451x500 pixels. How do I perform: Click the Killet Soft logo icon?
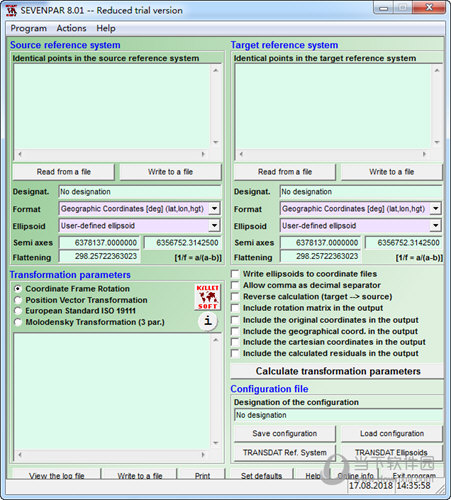click(x=207, y=297)
